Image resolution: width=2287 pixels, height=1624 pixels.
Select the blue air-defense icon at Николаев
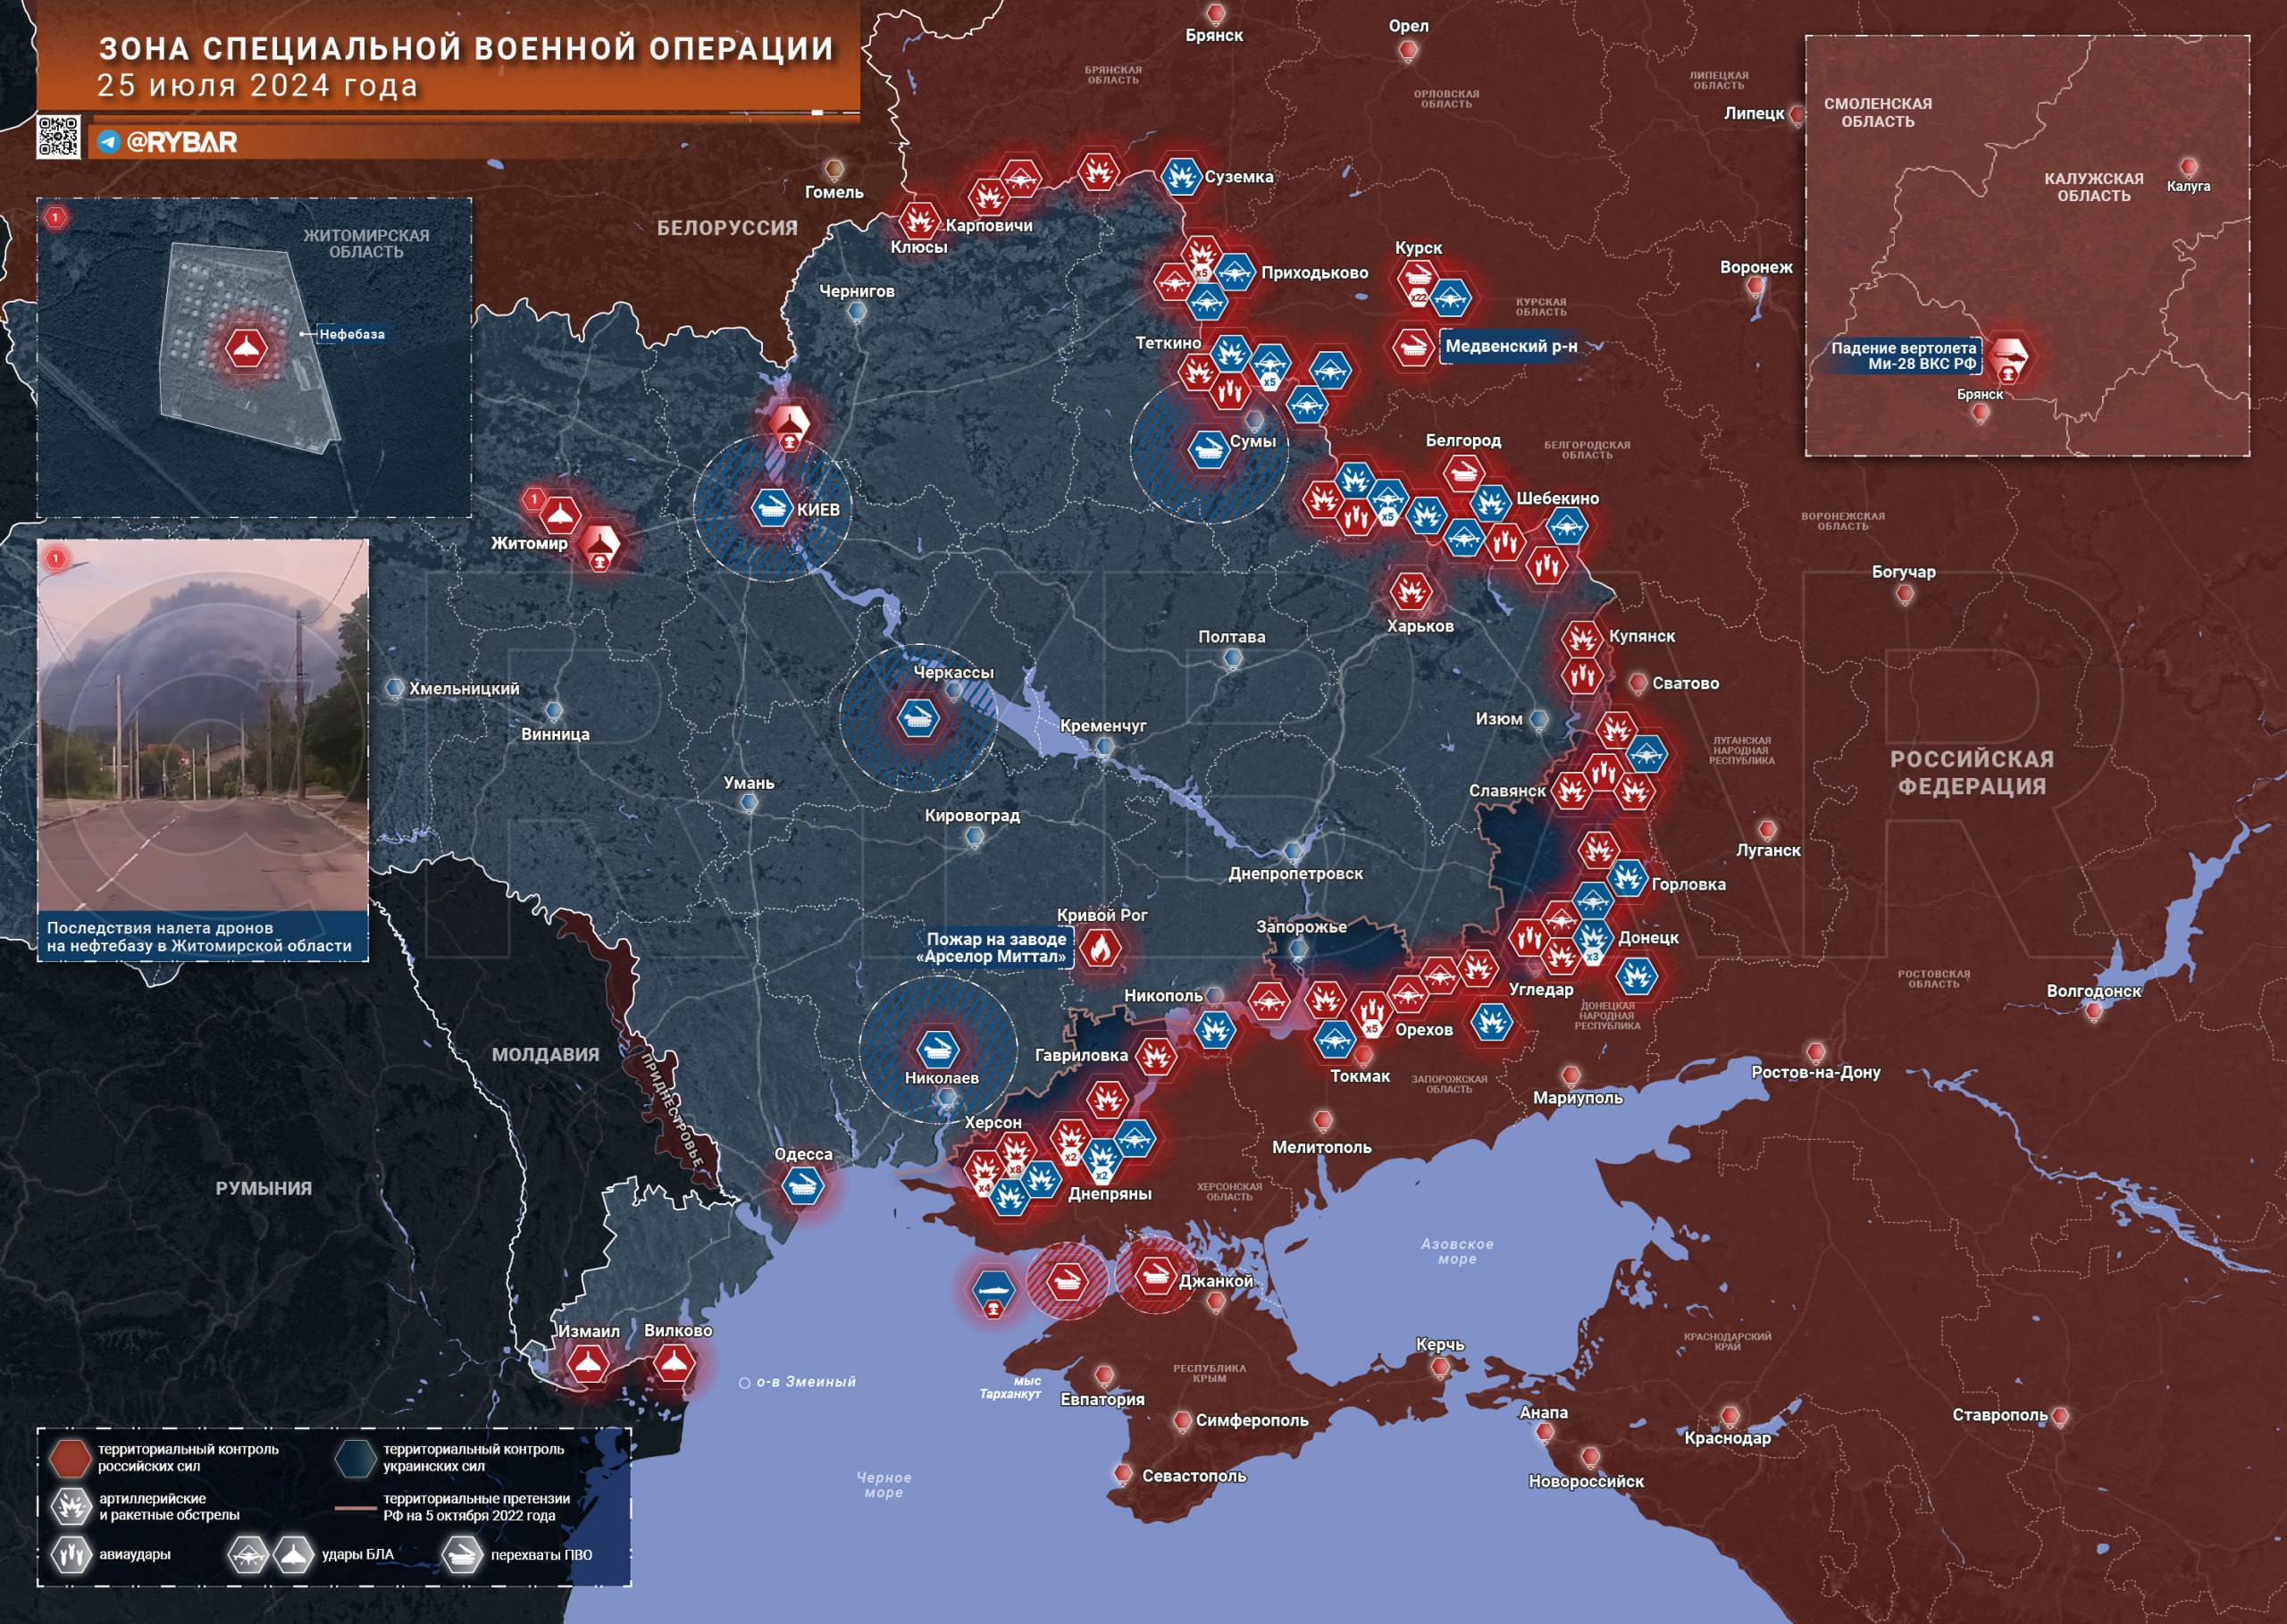[937, 1048]
